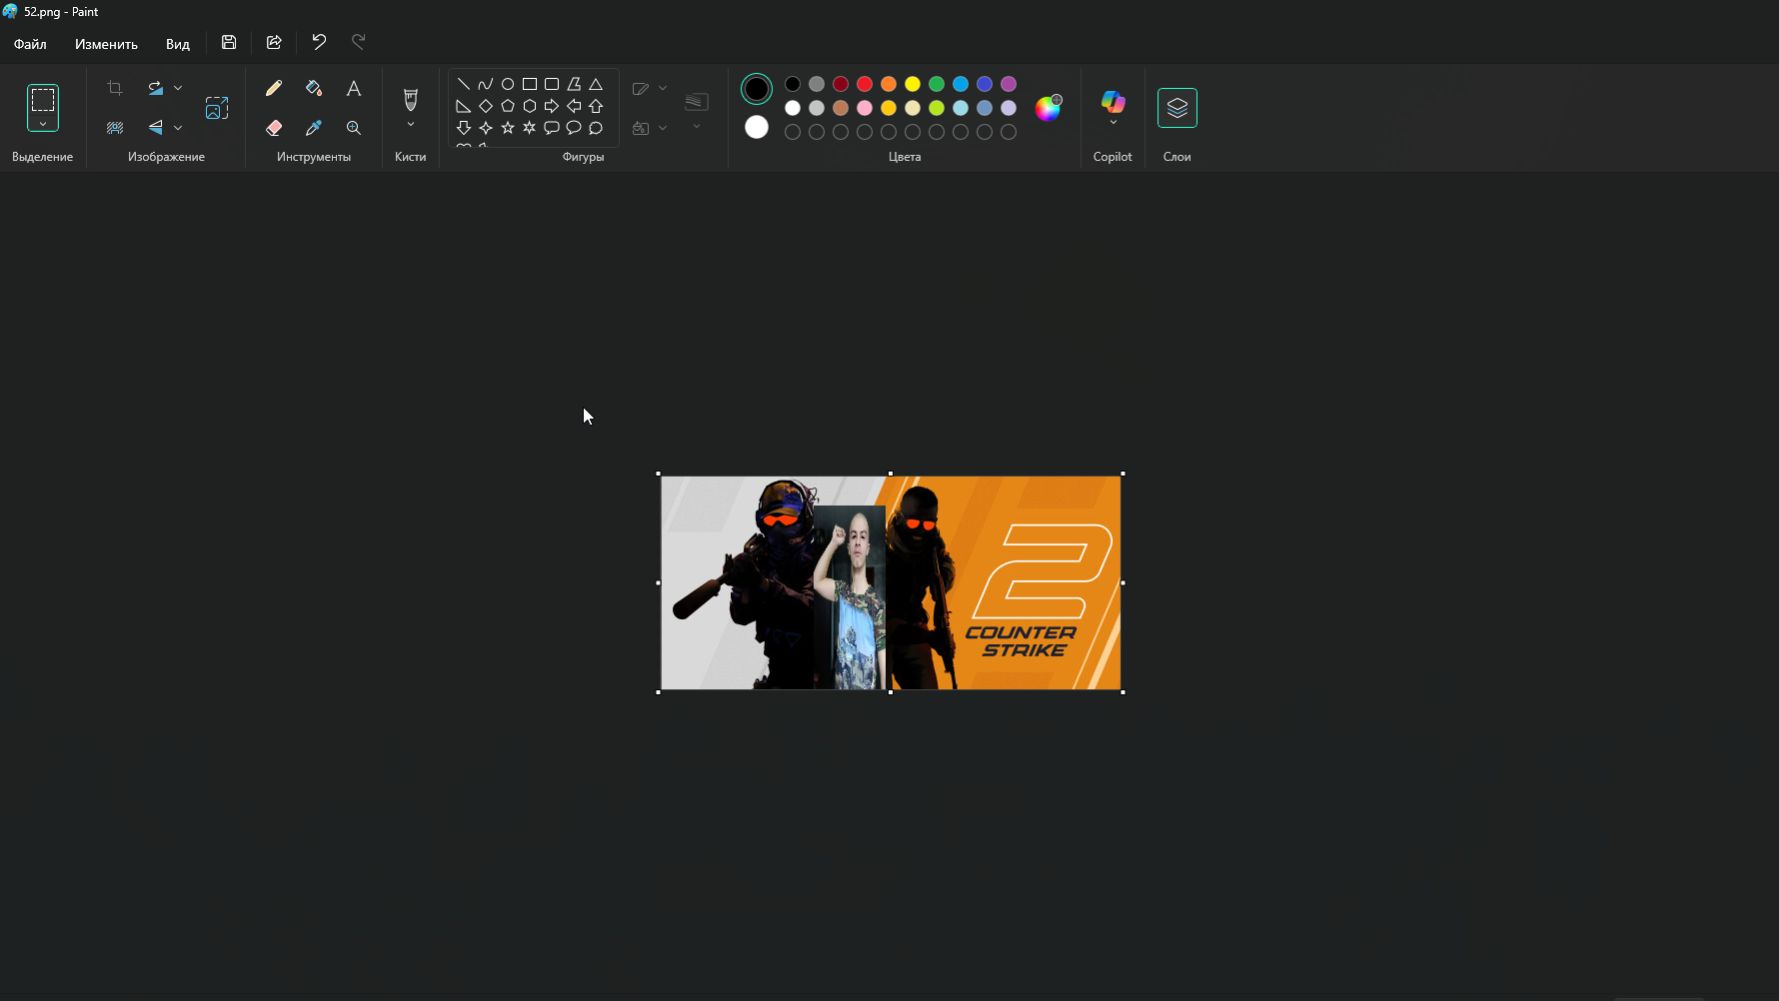Select the Curve shape

tap(485, 84)
